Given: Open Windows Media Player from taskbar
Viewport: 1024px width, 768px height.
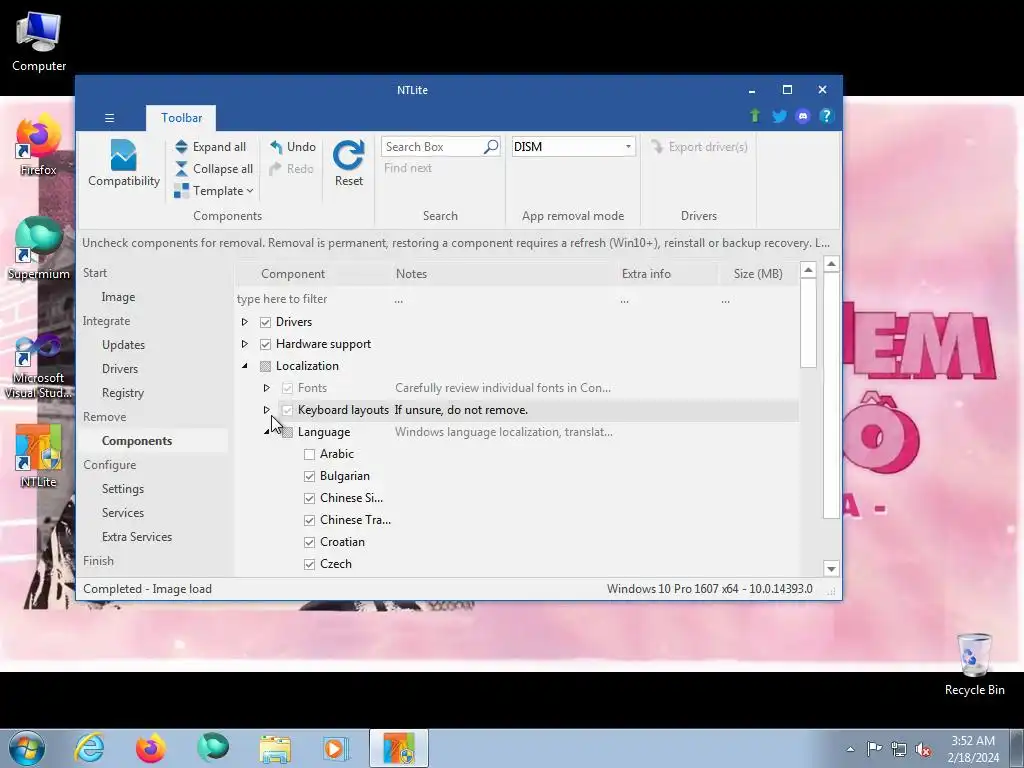Looking at the screenshot, I should click(x=336, y=748).
